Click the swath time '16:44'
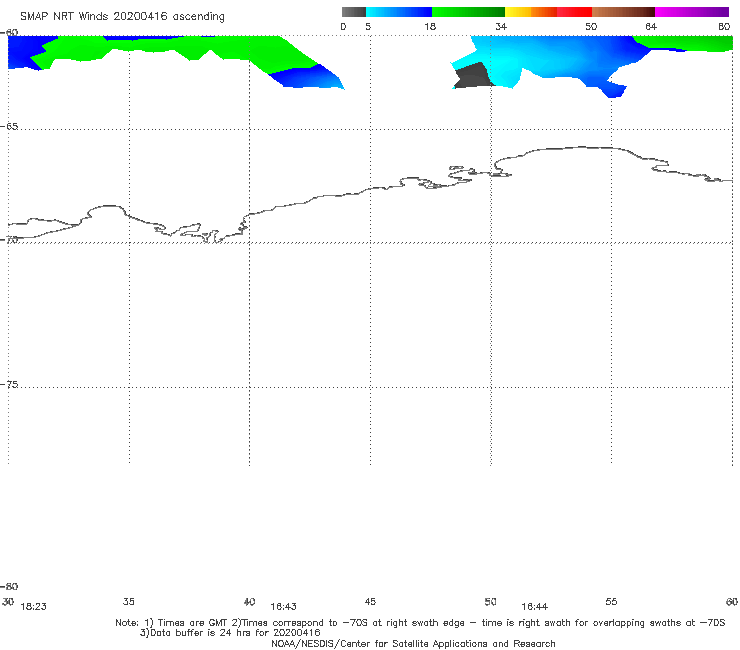Viewport: 740px width, 650px height. click(535, 607)
